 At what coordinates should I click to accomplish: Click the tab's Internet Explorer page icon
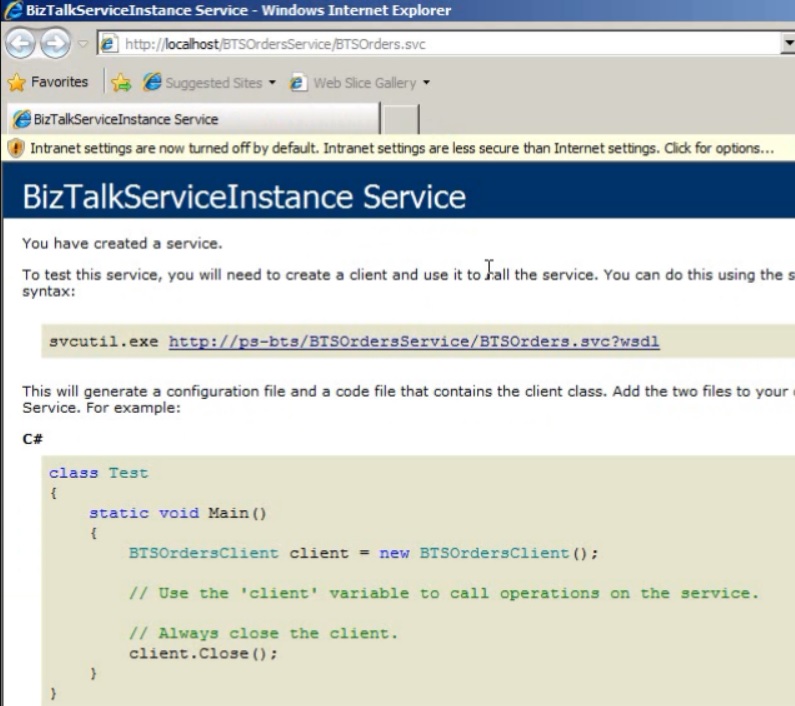tap(22, 119)
